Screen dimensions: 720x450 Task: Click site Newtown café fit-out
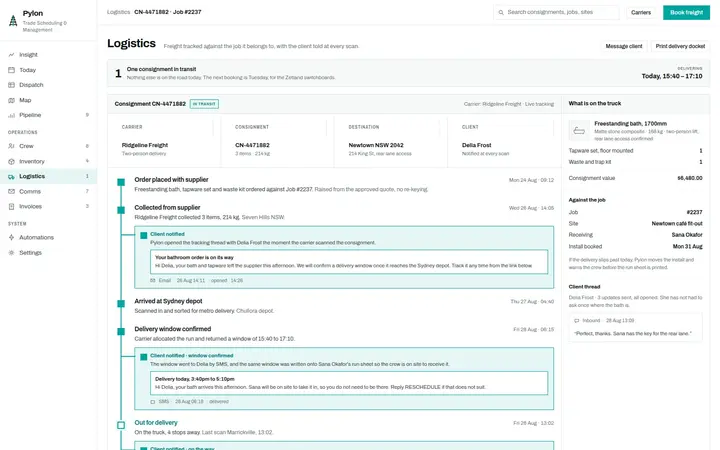(677, 224)
